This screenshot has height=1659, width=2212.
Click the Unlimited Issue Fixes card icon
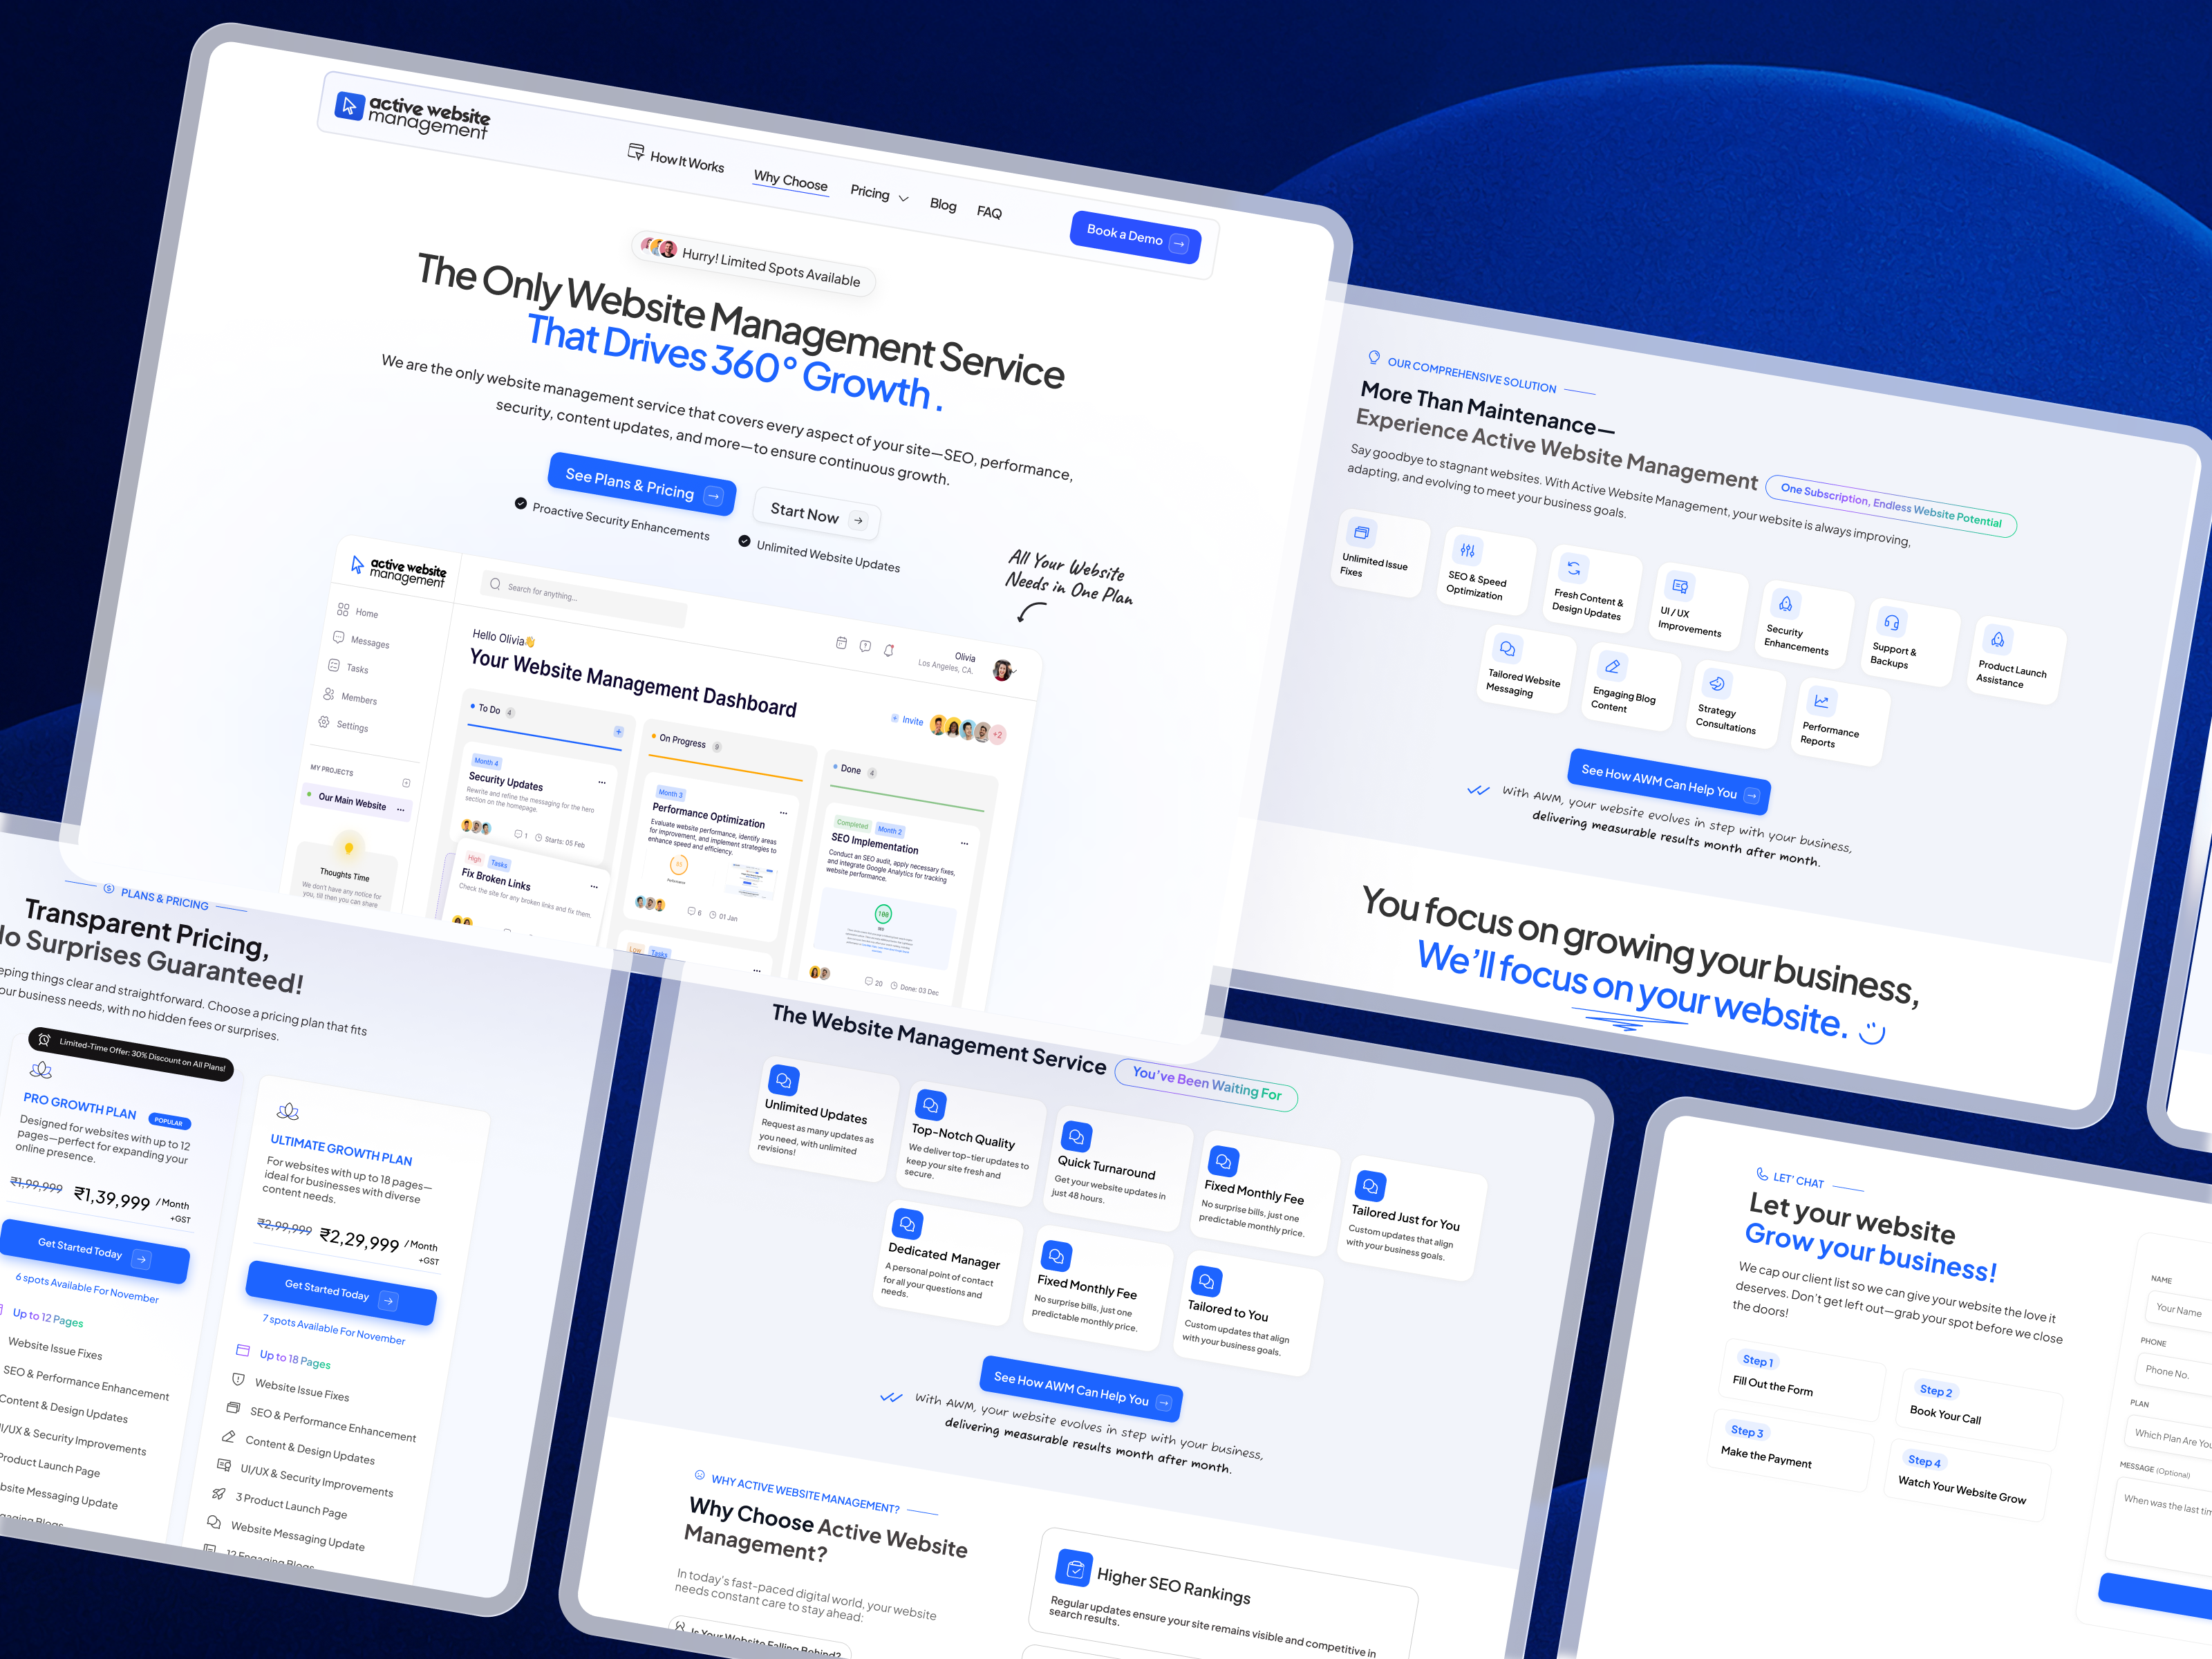point(1361,532)
